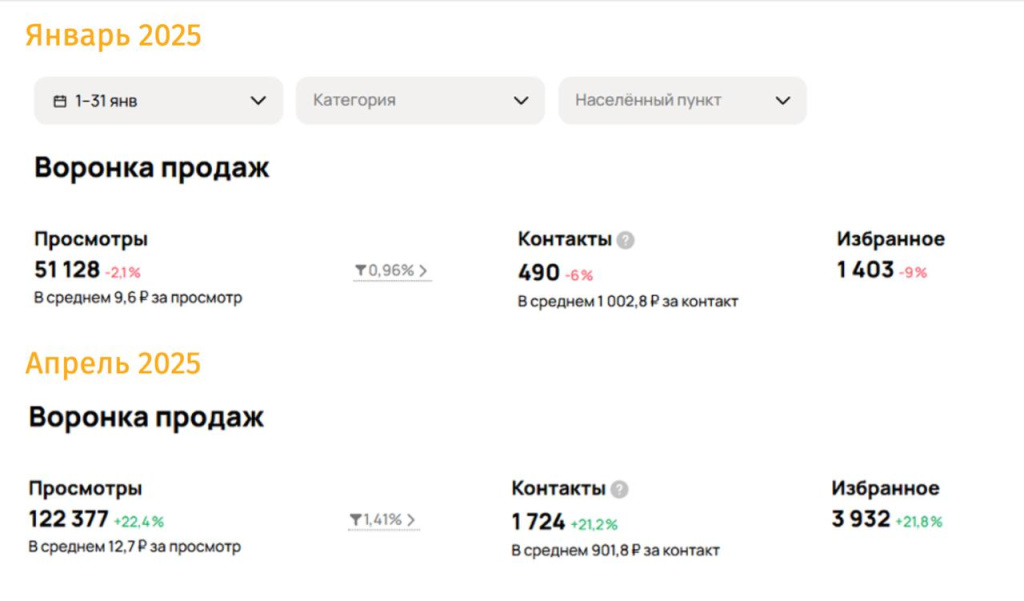Click the Январь 2025 heading
The width and height of the screenshot is (1024, 601).
(113, 35)
